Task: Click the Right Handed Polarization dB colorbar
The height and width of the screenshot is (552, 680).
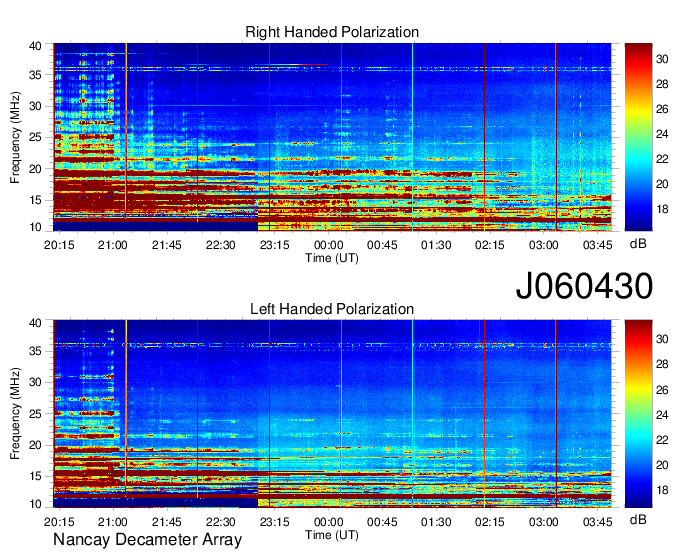Action: (638, 137)
